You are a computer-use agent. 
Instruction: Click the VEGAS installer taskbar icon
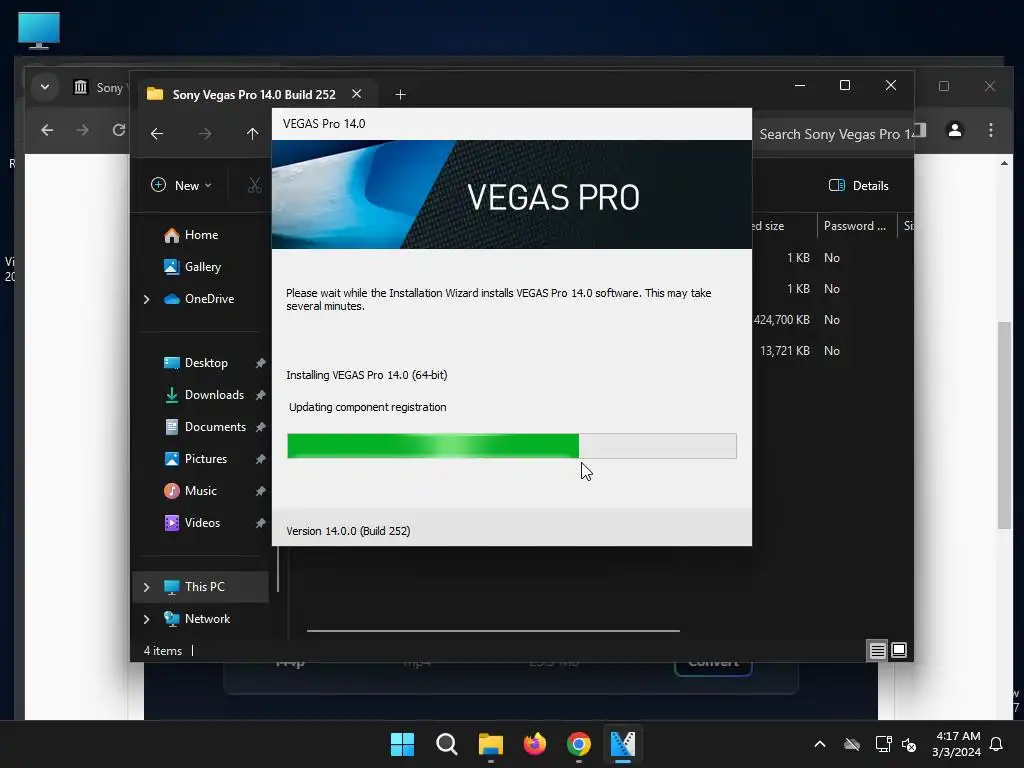coord(623,744)
